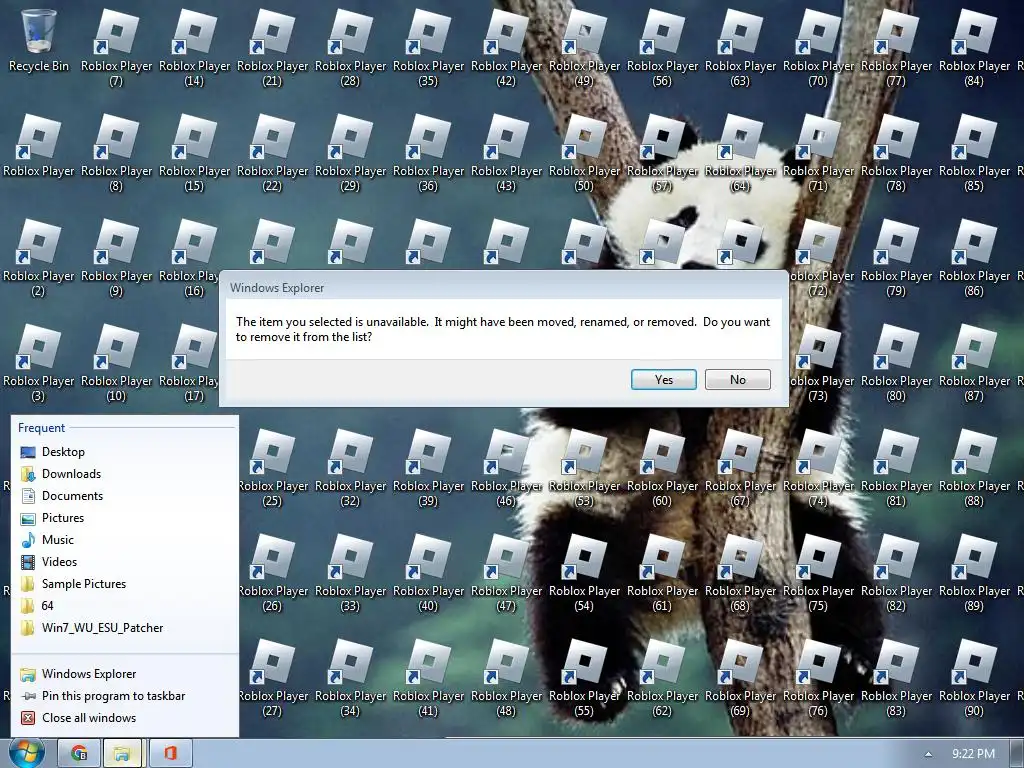Select Roblox Player (14) shortcut

point(195,47)
